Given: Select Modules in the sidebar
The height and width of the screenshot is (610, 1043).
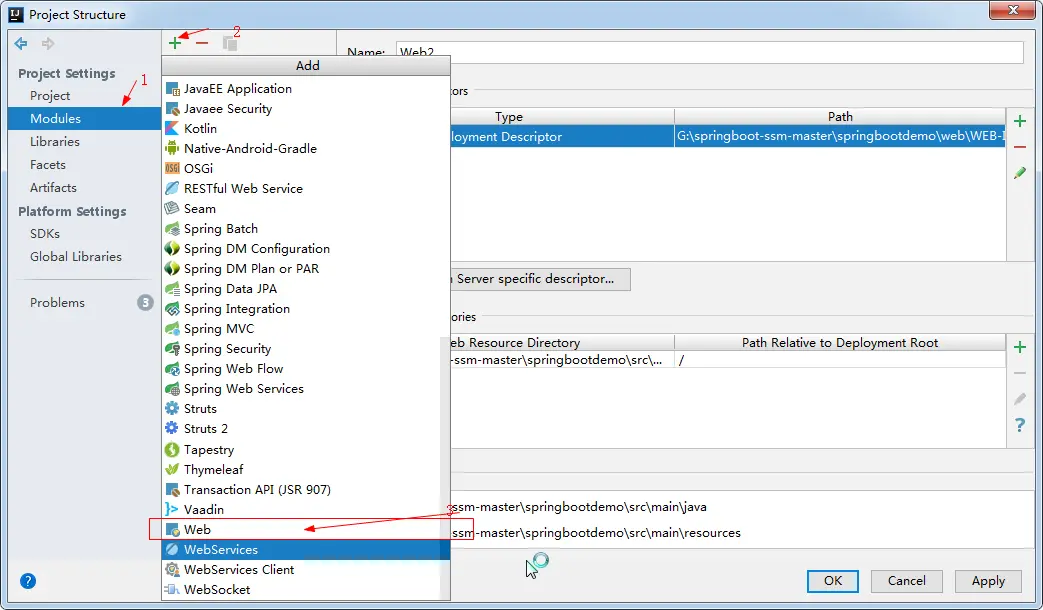Looking at the screenshot, I should point(84,118).
